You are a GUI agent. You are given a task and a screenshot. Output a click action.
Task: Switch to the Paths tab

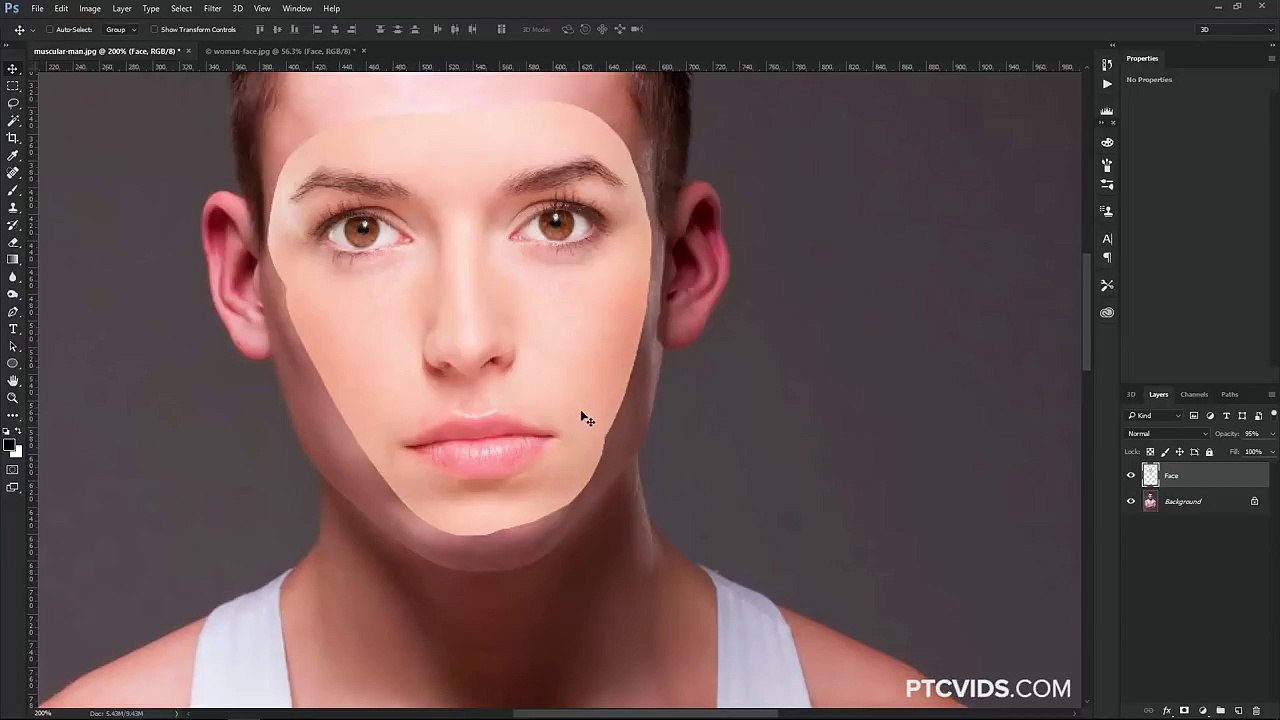(1229, 395)
